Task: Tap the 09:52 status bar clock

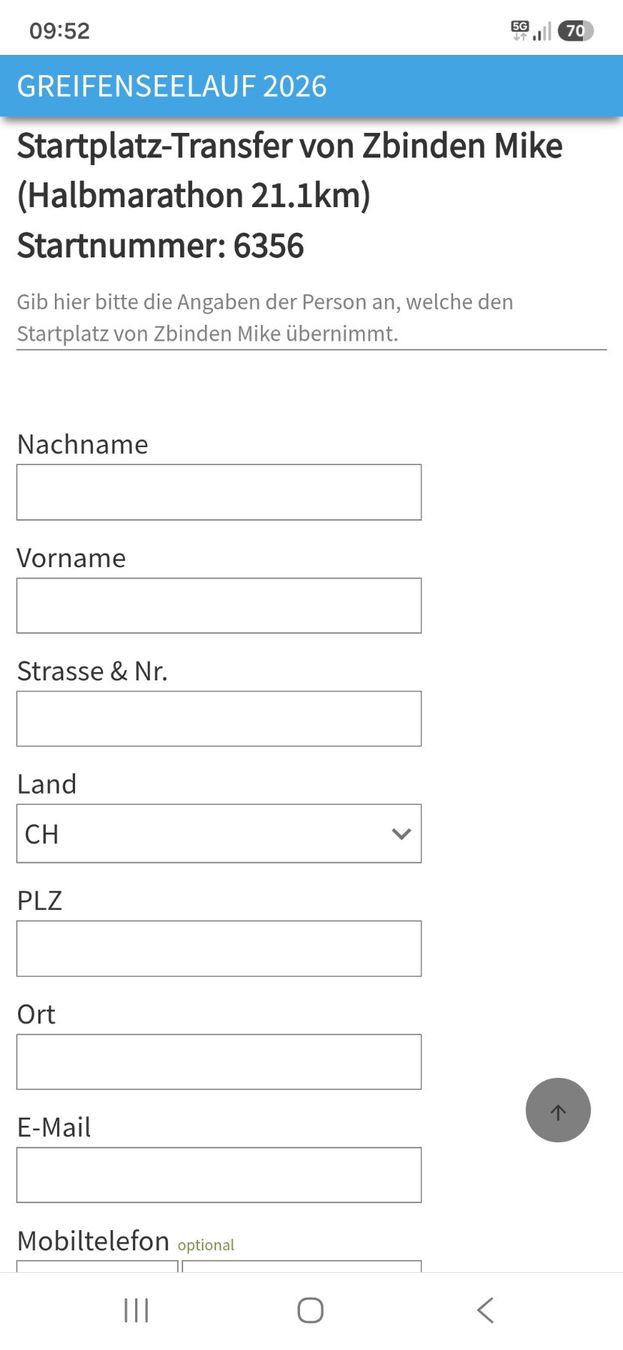Action: [60, 31]
